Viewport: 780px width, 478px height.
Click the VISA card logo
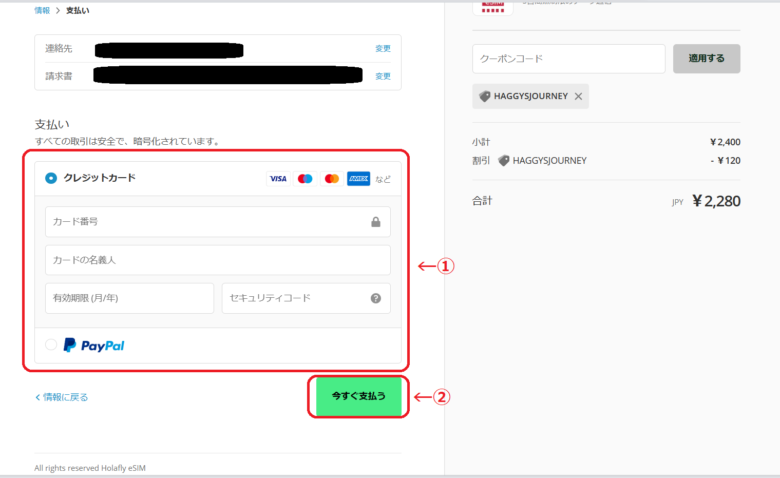pyautogui.click(x=278, y=179)
